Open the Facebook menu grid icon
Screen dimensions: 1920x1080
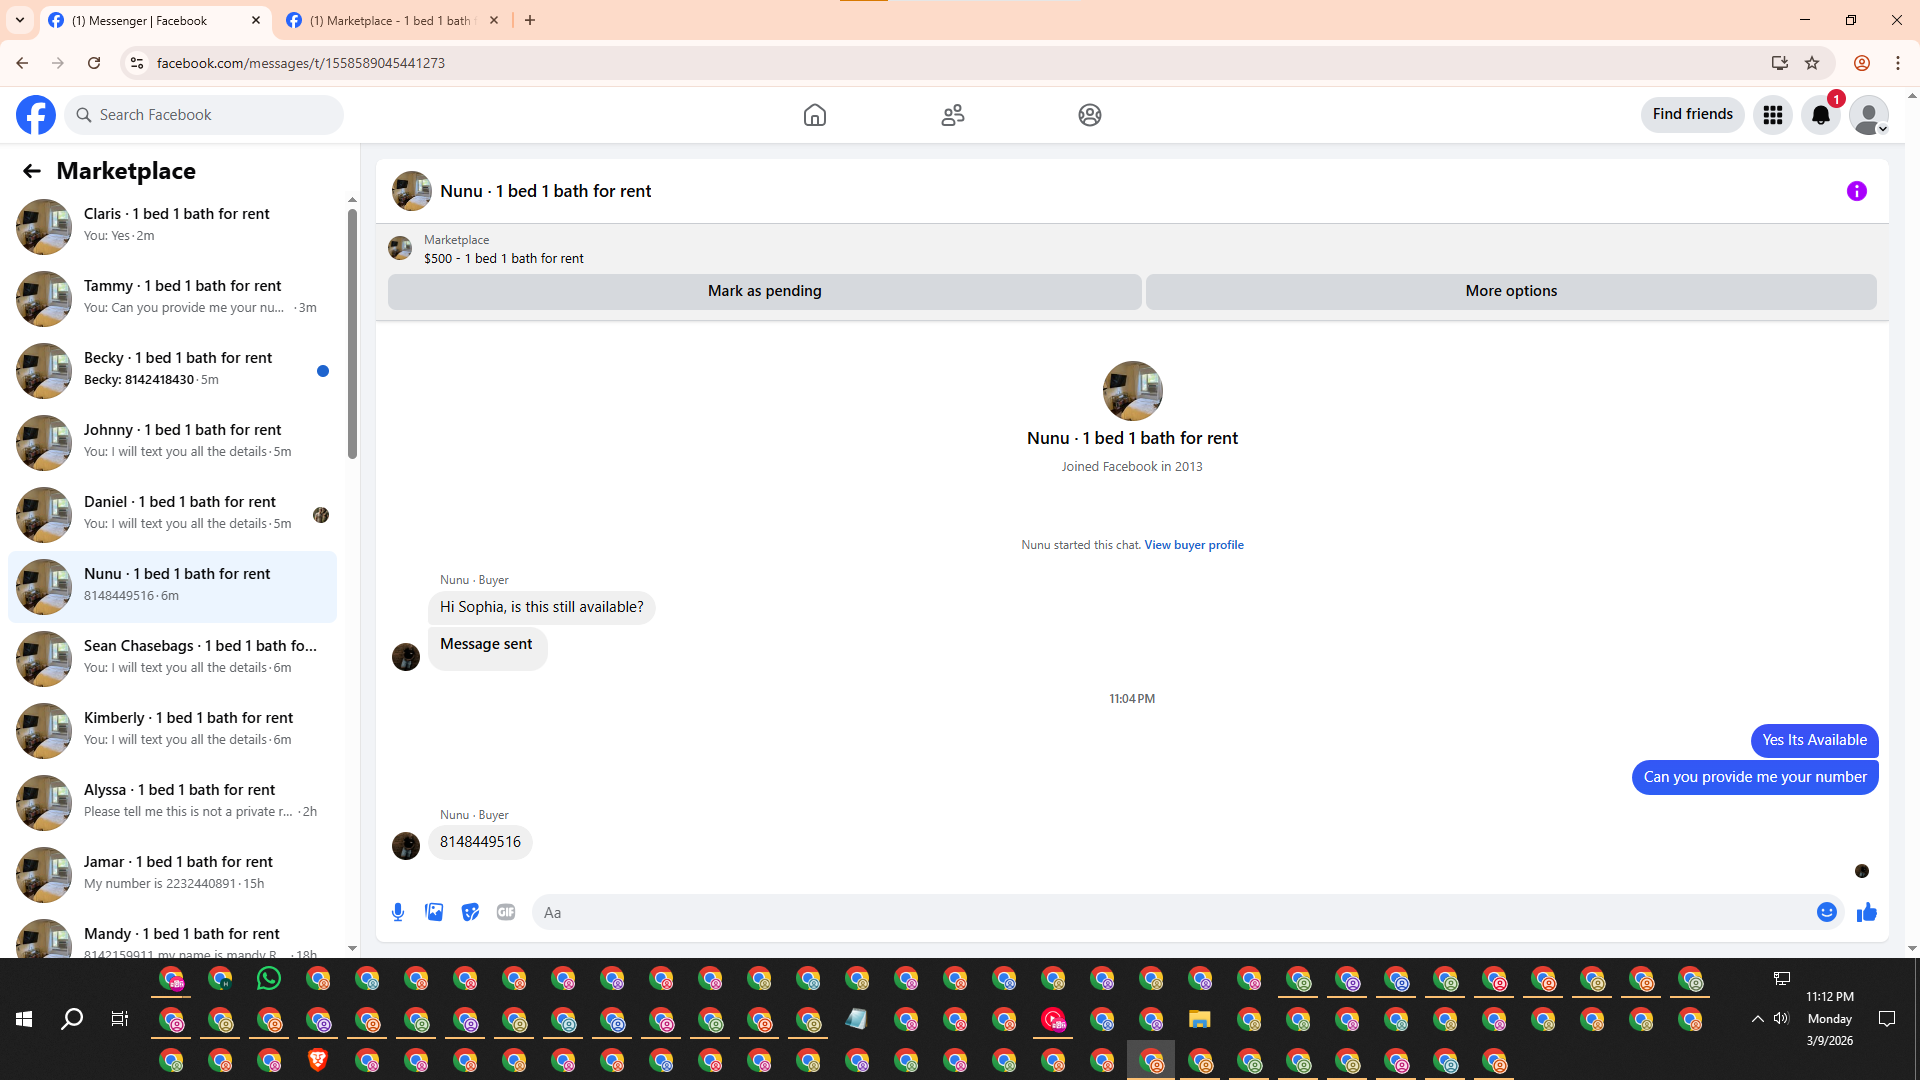pyautogui.click(x=1772, y=115)
